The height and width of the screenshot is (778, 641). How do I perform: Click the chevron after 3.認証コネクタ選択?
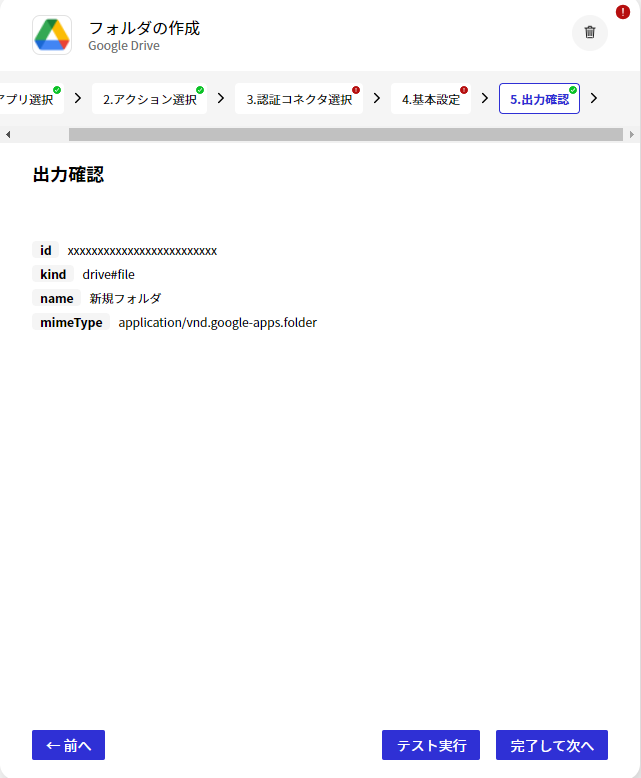tap(377, 98)
